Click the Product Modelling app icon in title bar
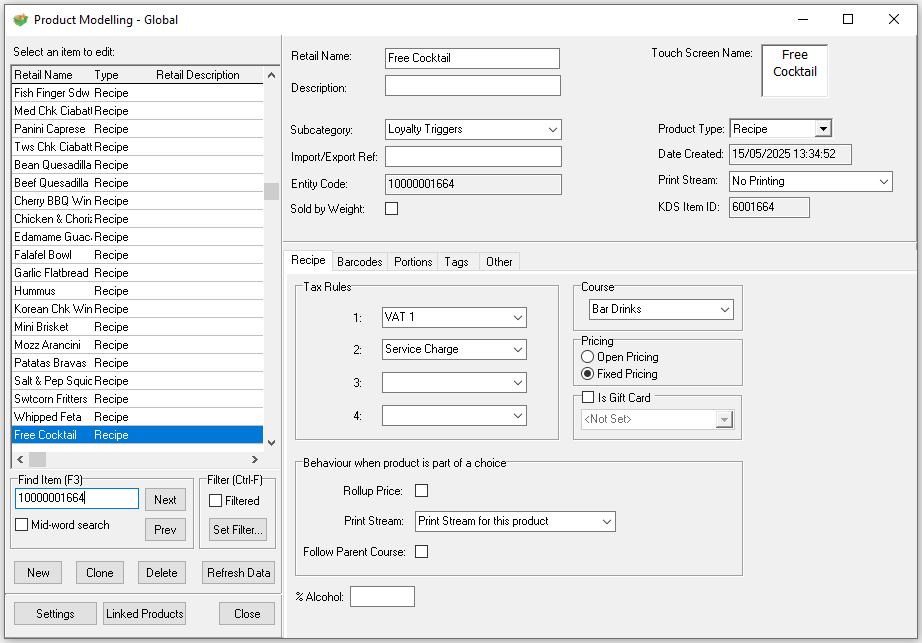The height and width of the screenshot is (643, 922). [x=21, y=19]
